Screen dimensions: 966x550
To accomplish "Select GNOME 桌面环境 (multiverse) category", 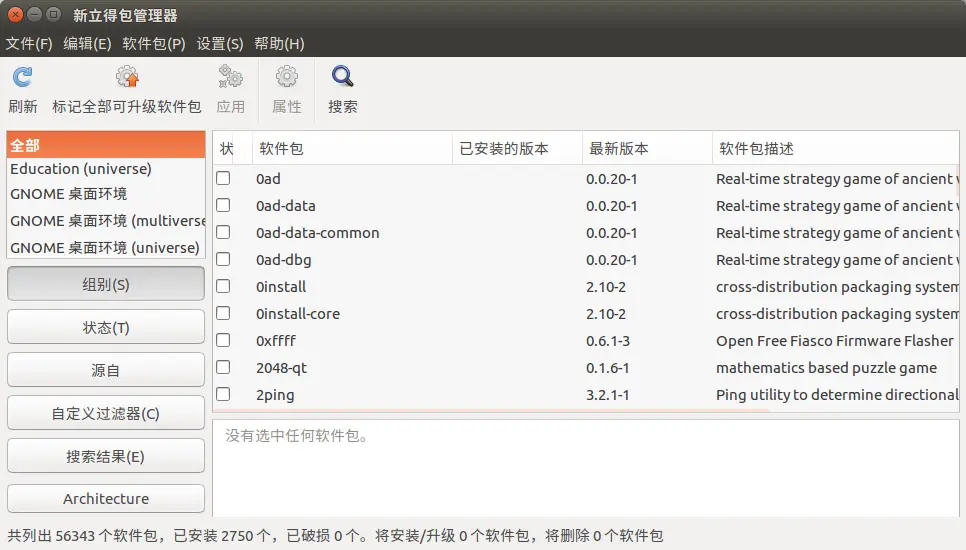I will click(x=106, y=220).
